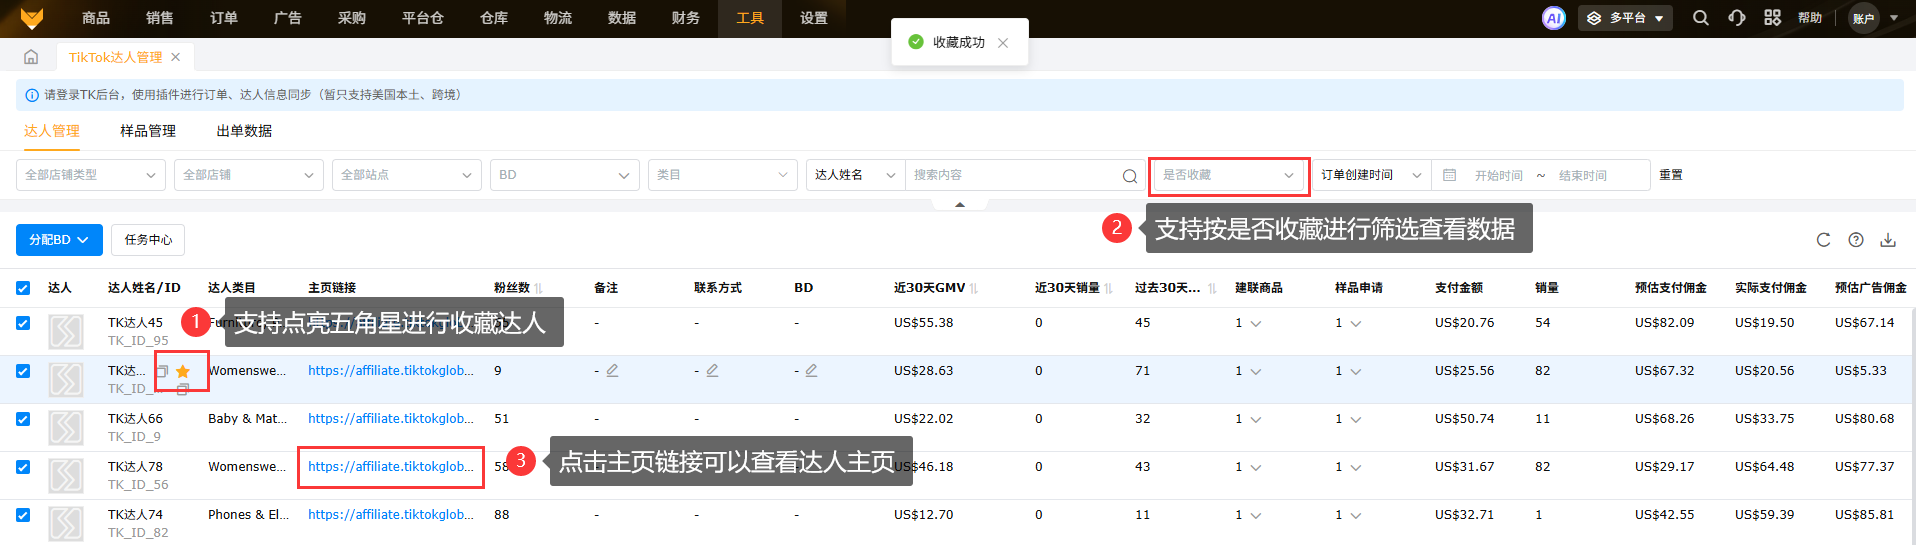Viewport: 1916px width, 545px height.
Task: Toggle the favorite star in the US$28.63 row
Action: [183, 371]
